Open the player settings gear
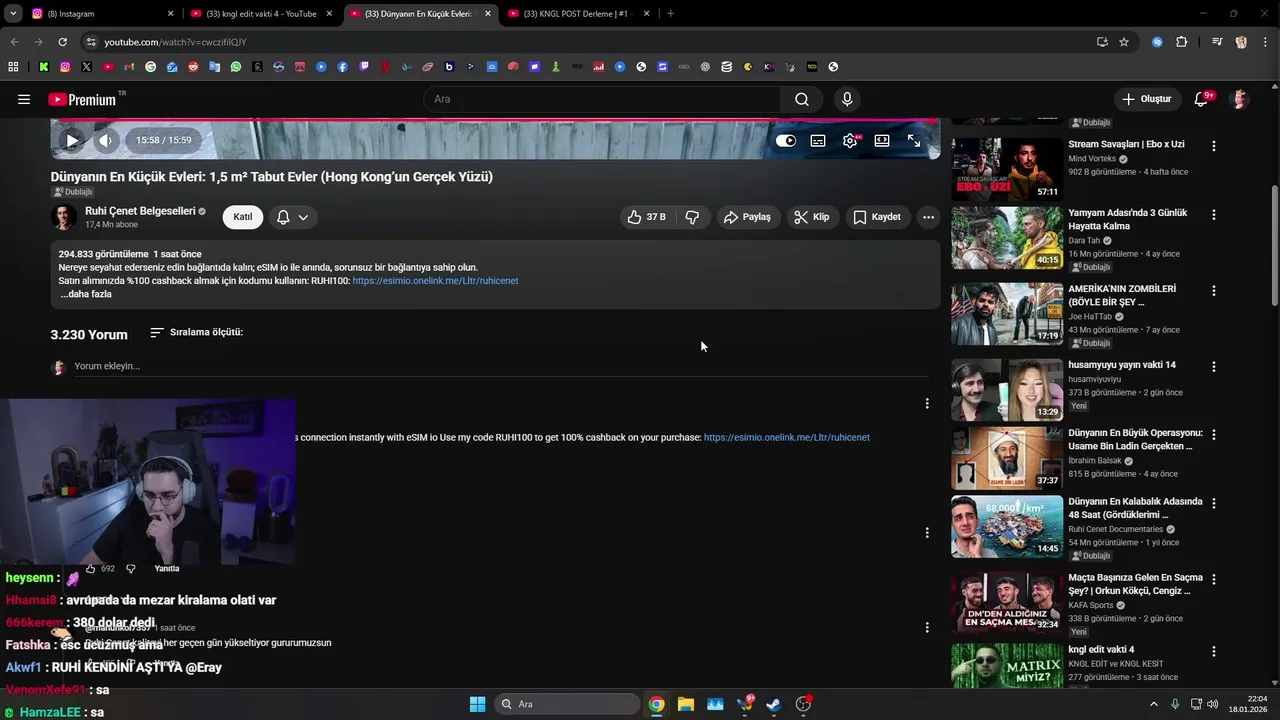 click(850, 141)
